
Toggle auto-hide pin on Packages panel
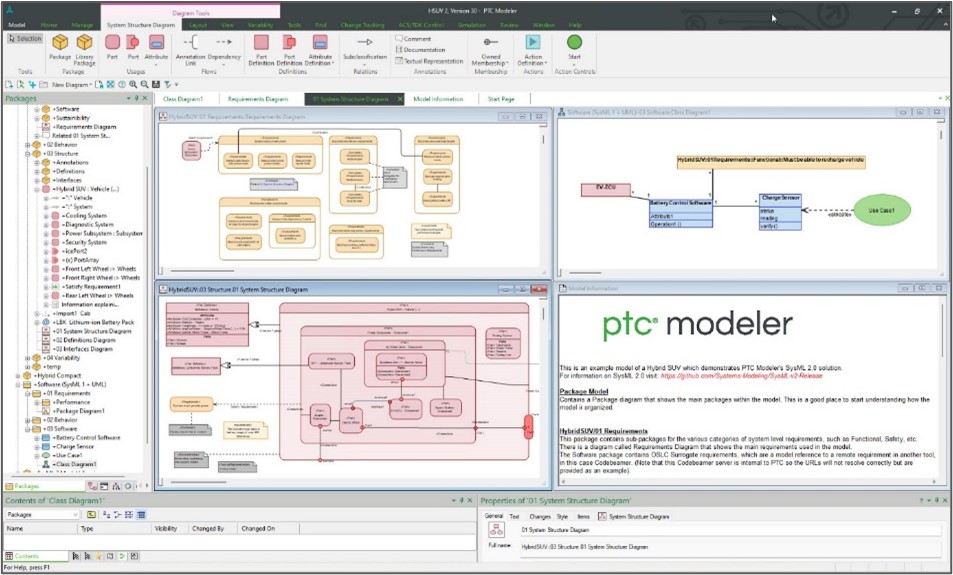[x=137, y=99]
